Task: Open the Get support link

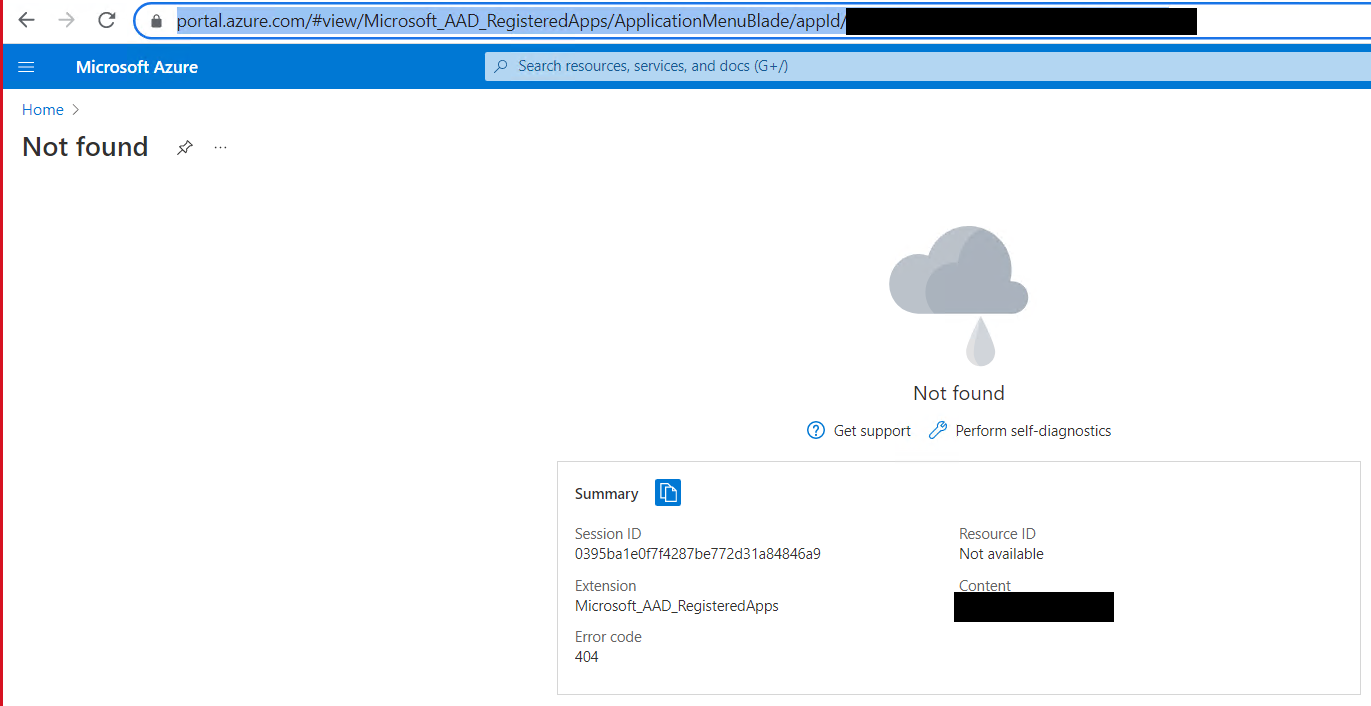Action: click(871, 430)
